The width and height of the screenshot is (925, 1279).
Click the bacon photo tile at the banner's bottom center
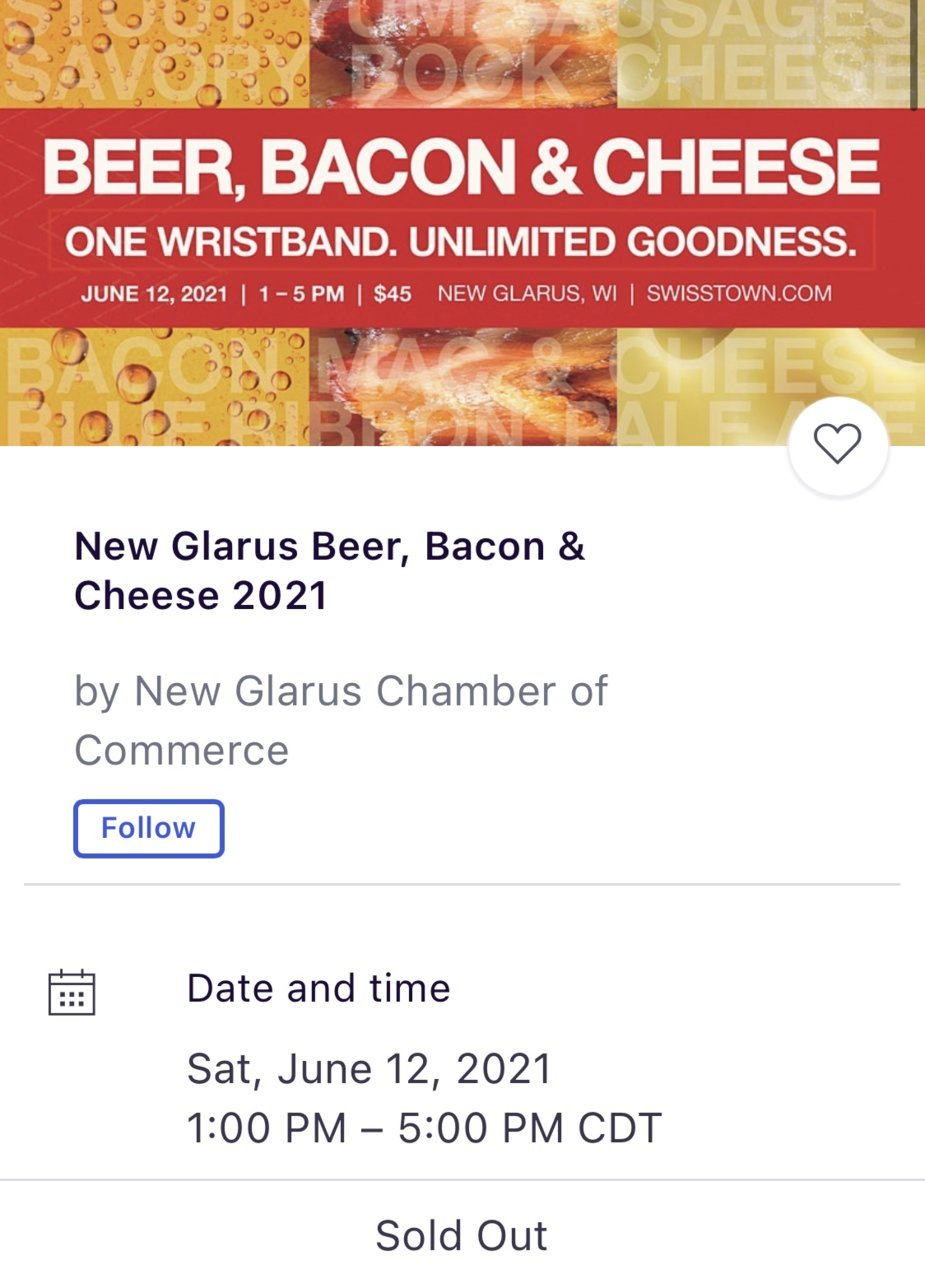pos(463,386)
